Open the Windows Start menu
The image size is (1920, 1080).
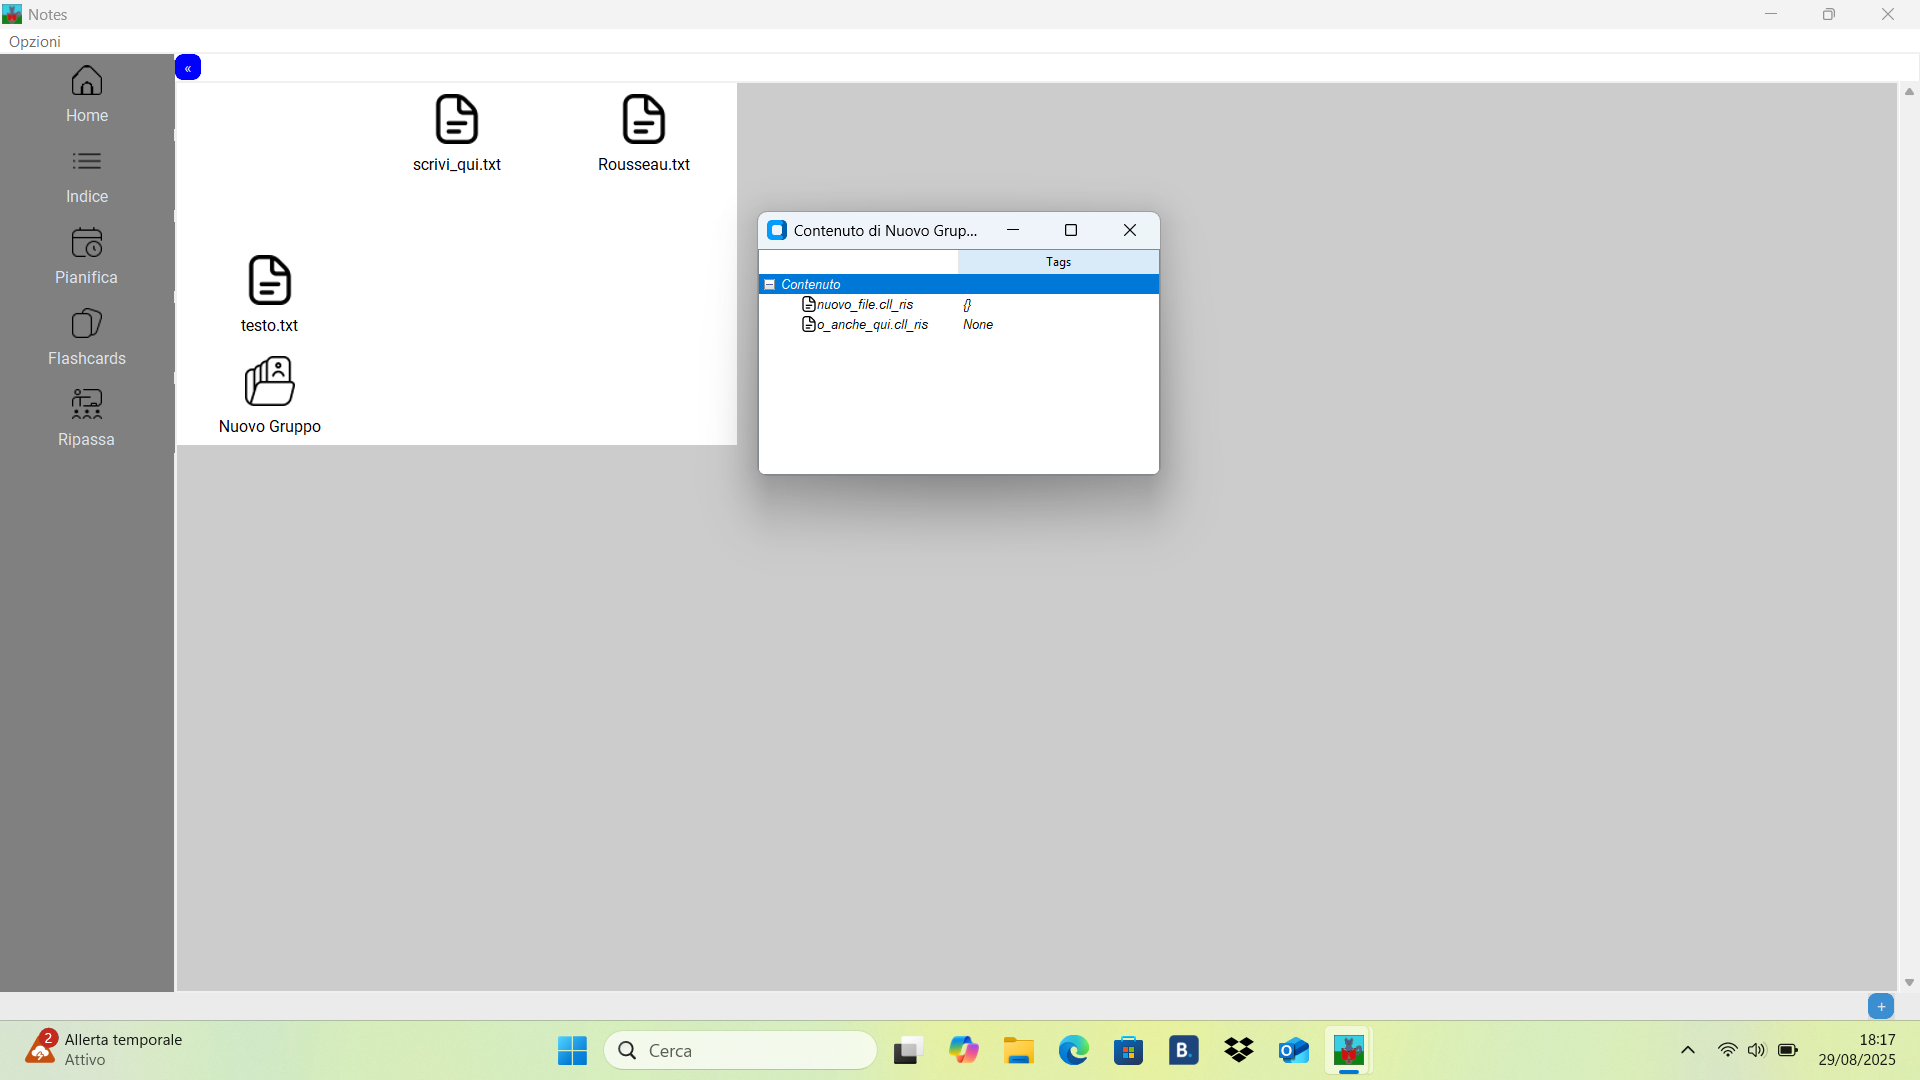coord(572,1050)
